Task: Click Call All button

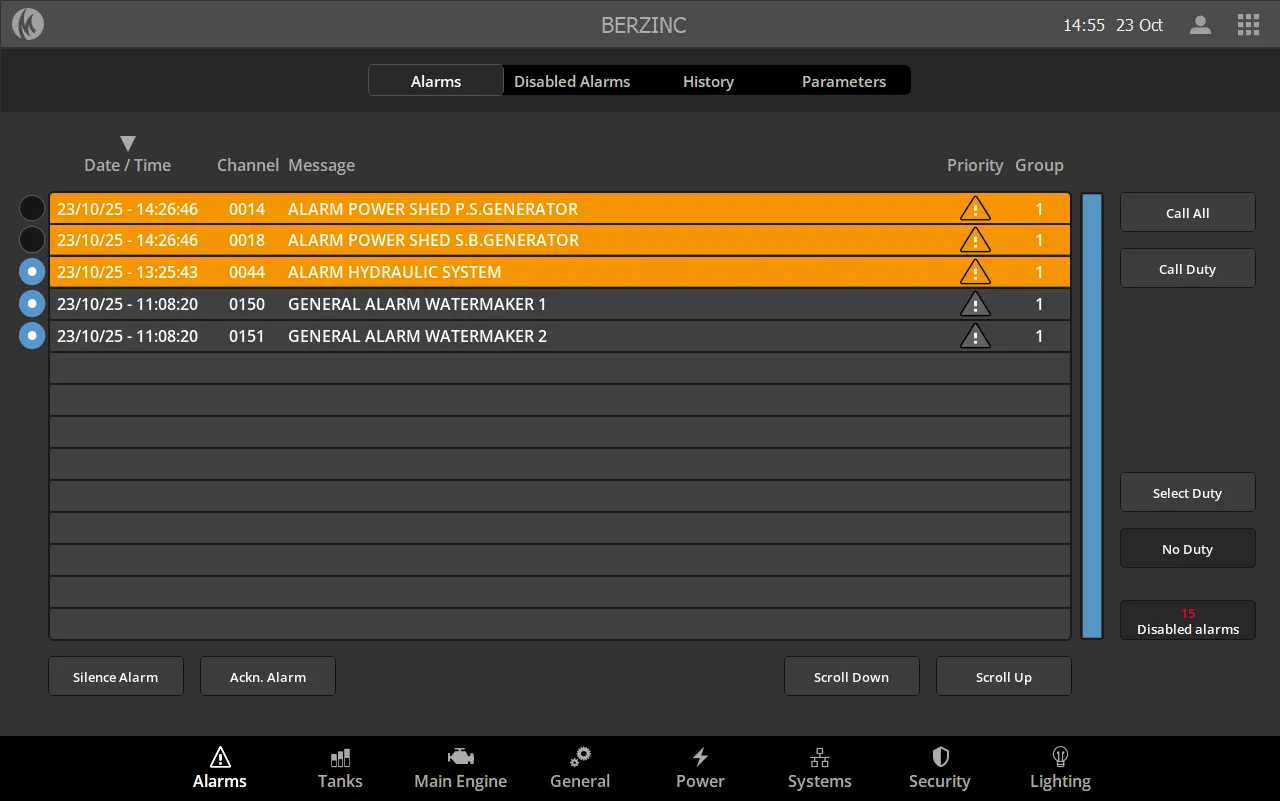Action: pyautogui.click(x=1188, y=213)
